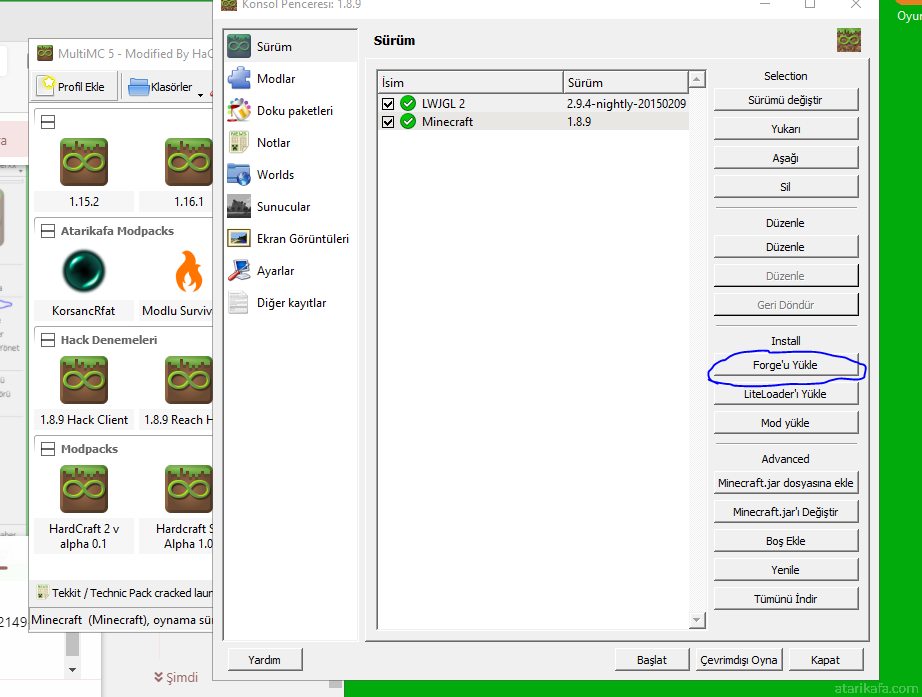Select the Modlu Survival flame icon
Viewport: 922px width, 697px height.
(189, 271)
